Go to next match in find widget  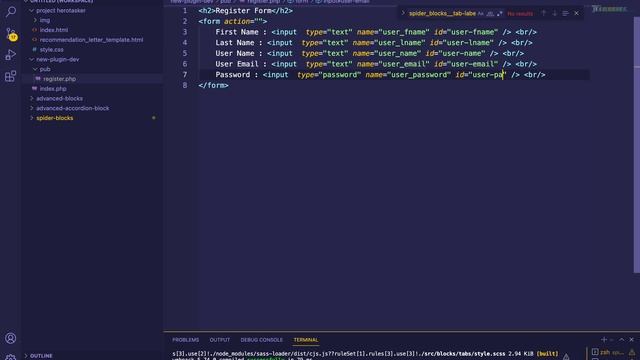pyautogui.click(x=554, y=13)
